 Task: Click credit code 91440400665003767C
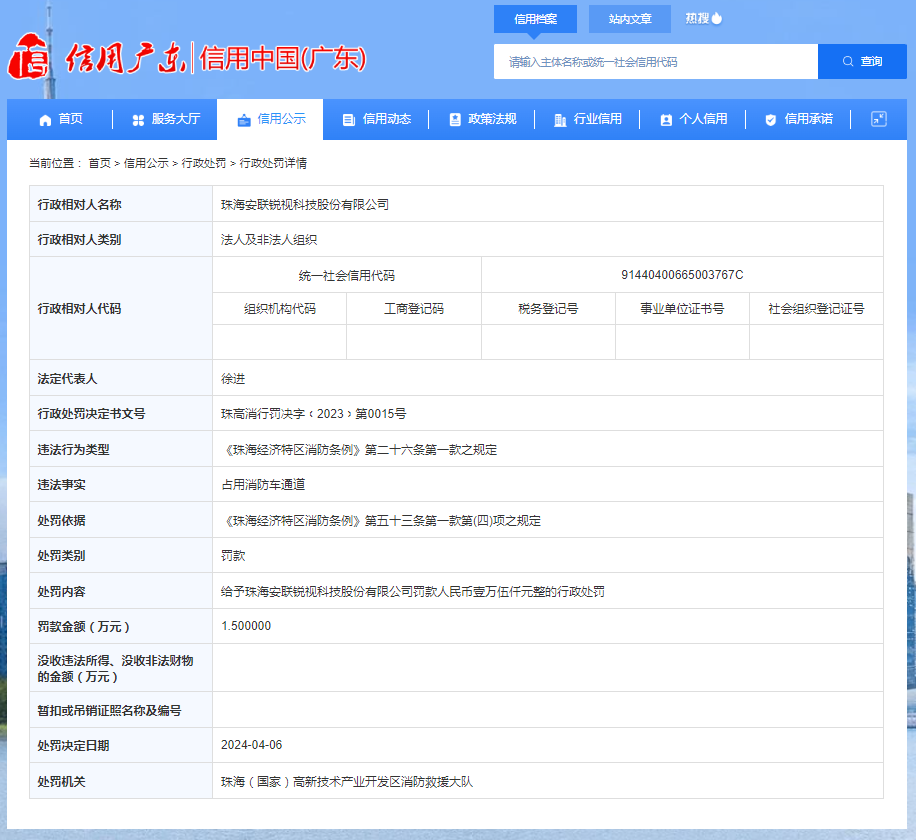[x=682, y=275]
